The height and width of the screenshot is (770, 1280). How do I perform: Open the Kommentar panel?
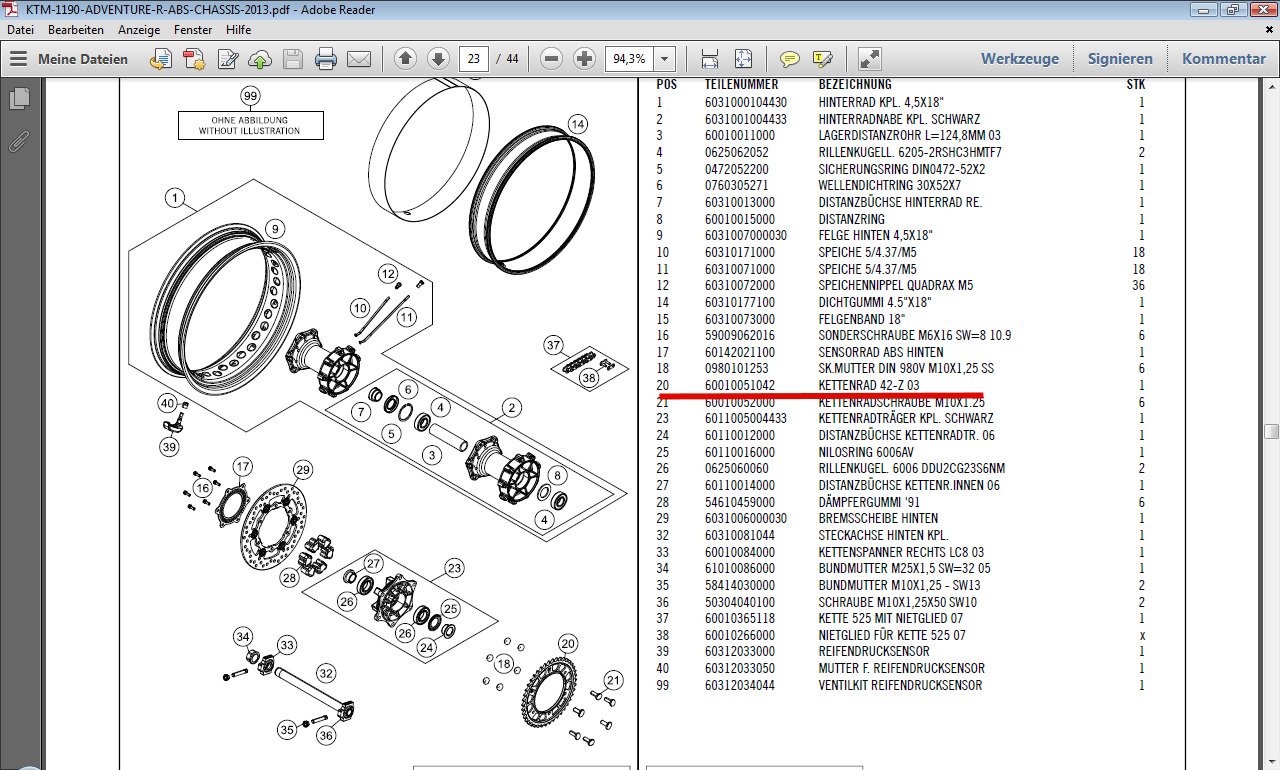tap(1223, 59)
